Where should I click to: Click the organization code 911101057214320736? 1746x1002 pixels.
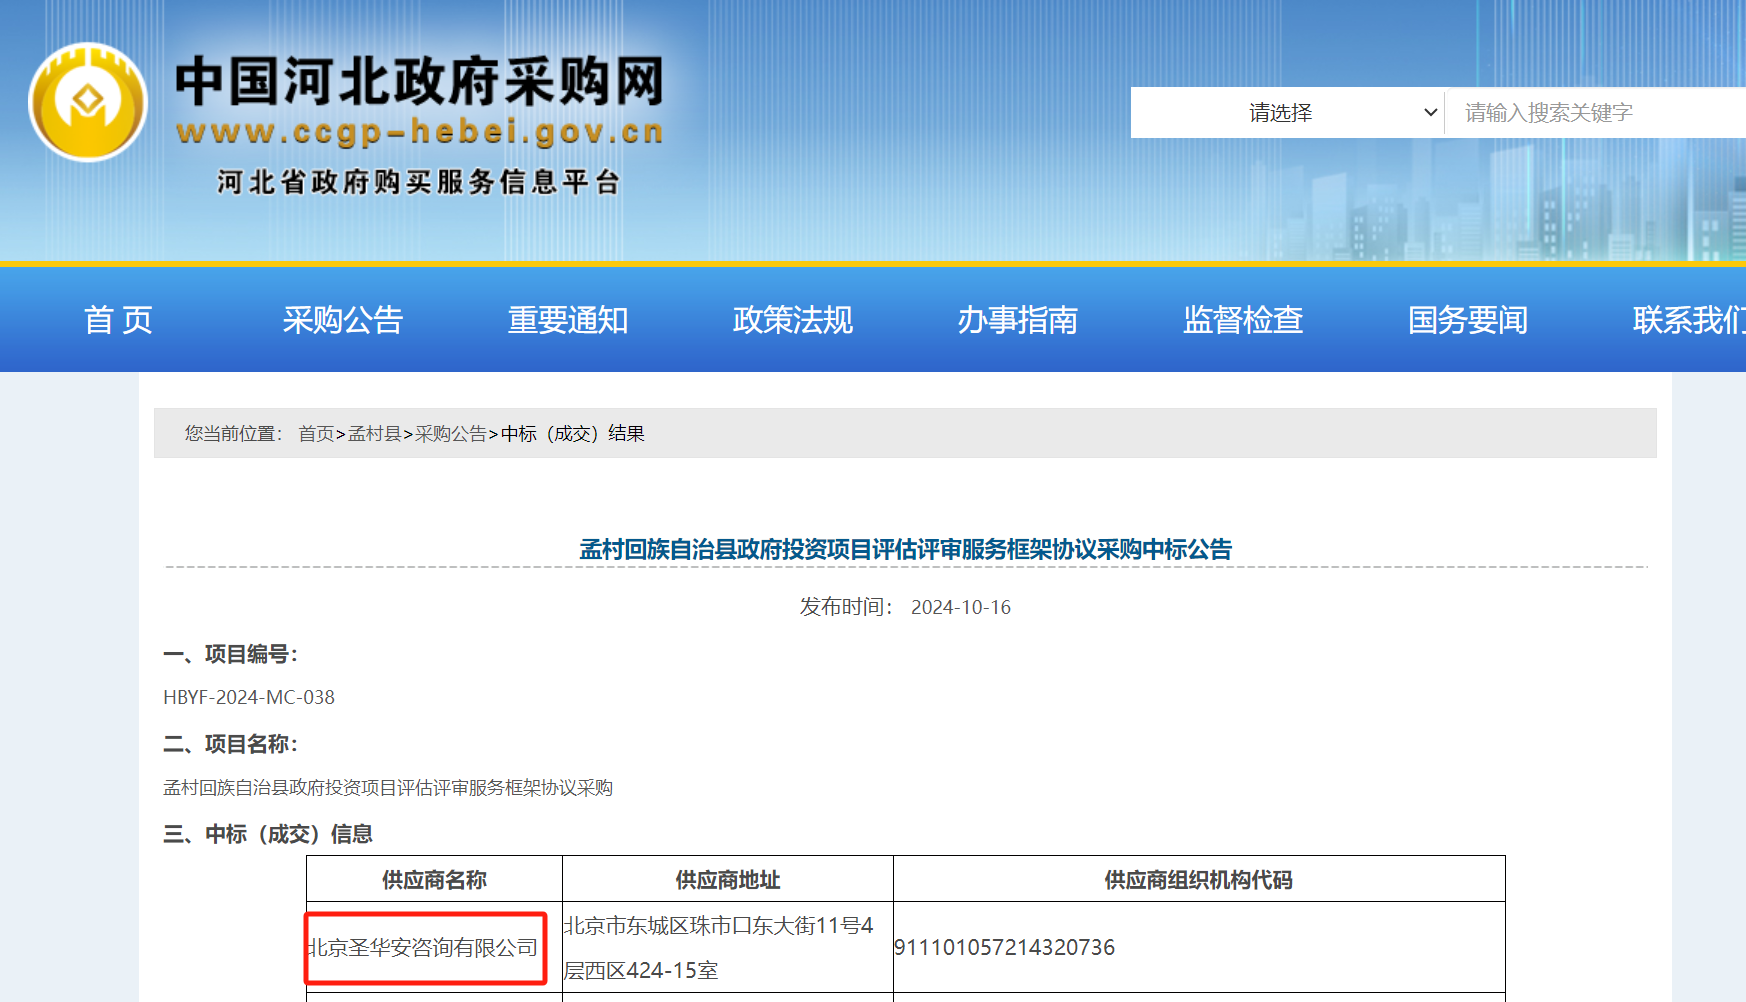(1004, 948)
